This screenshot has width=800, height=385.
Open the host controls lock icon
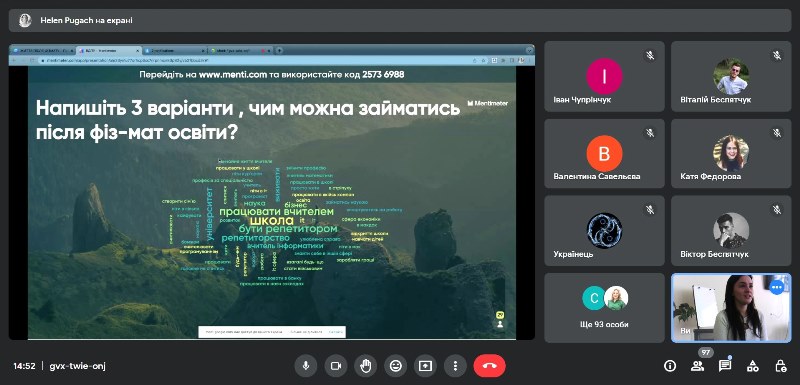tap(780, 366)
